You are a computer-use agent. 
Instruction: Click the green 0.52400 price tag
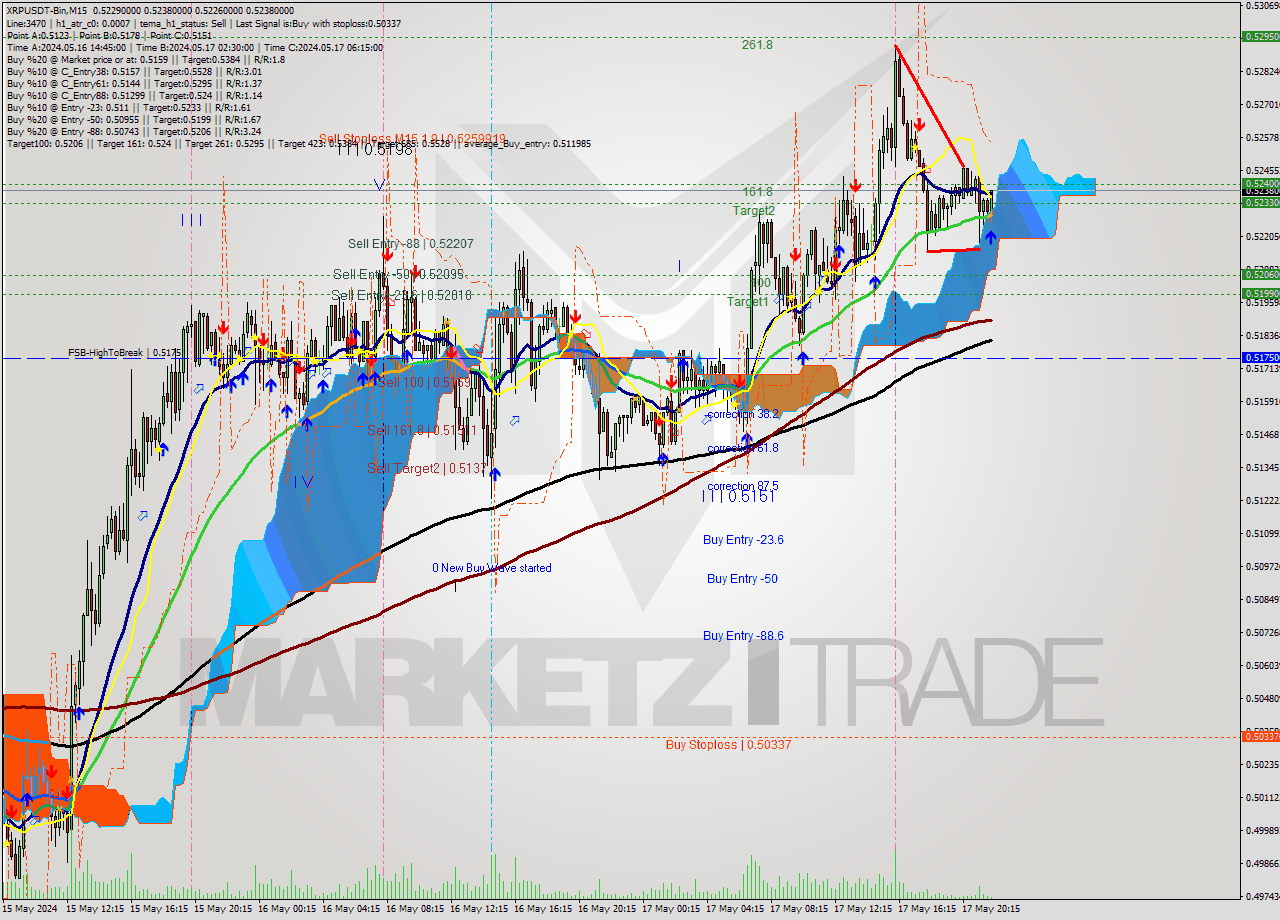[1260, 184]
